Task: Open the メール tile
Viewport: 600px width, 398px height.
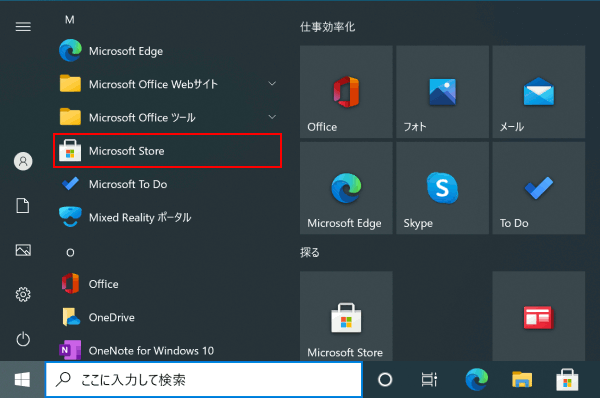Action: pos(539,92)
